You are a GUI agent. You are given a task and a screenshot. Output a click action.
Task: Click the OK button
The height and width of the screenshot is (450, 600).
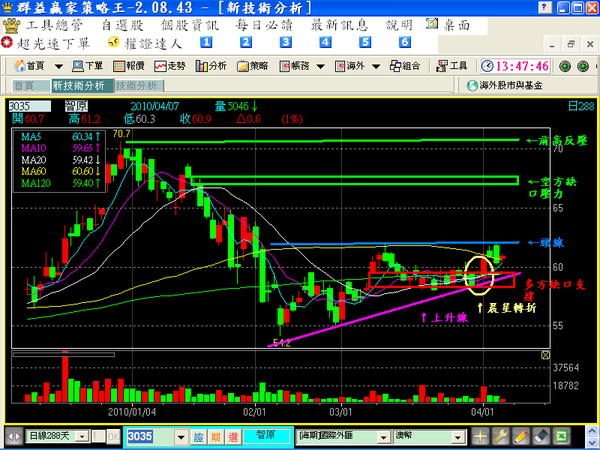(x=113, y=436)
